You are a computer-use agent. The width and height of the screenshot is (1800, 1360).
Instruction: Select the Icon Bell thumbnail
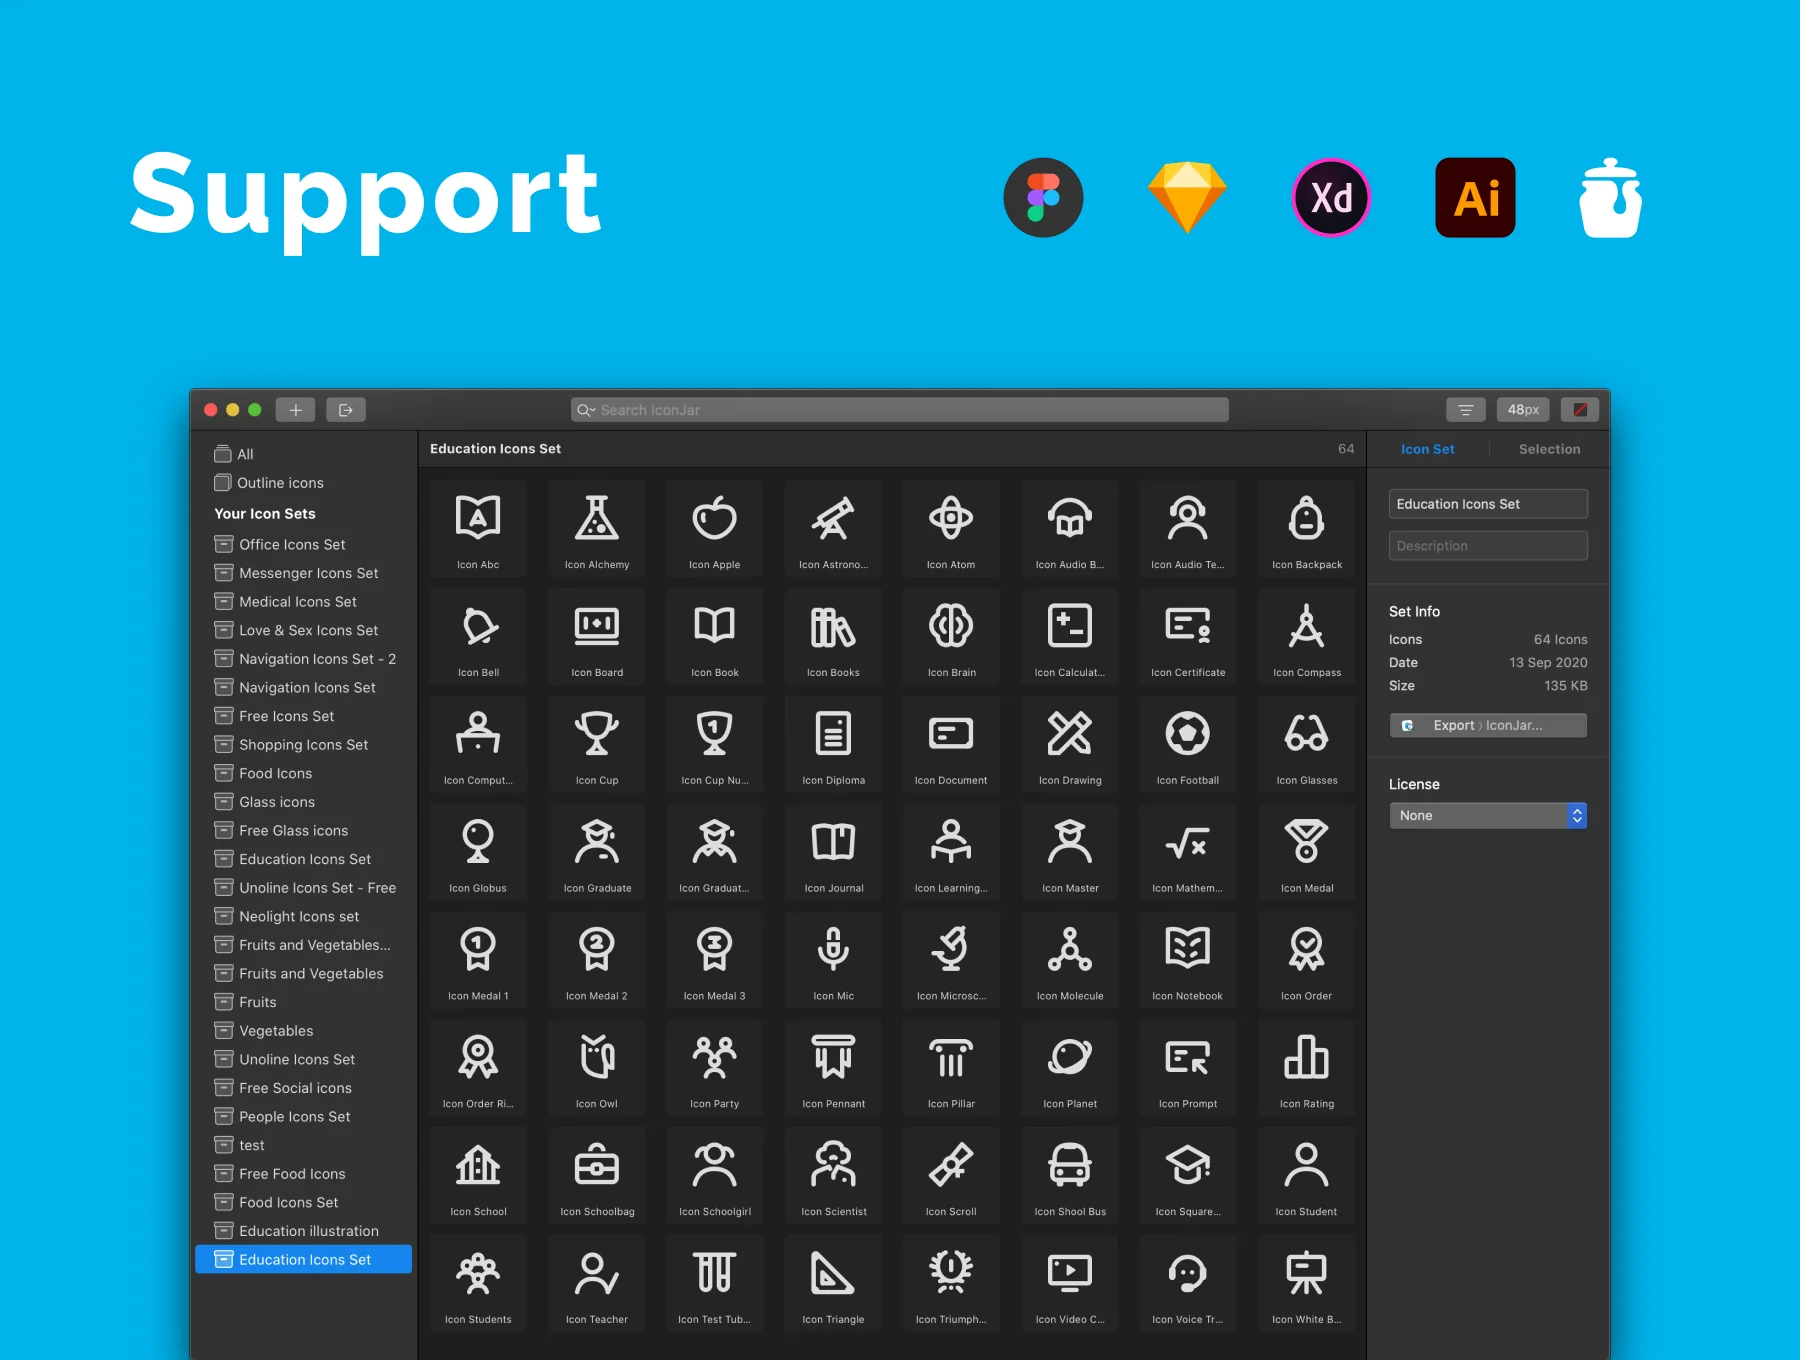(478, 636)
